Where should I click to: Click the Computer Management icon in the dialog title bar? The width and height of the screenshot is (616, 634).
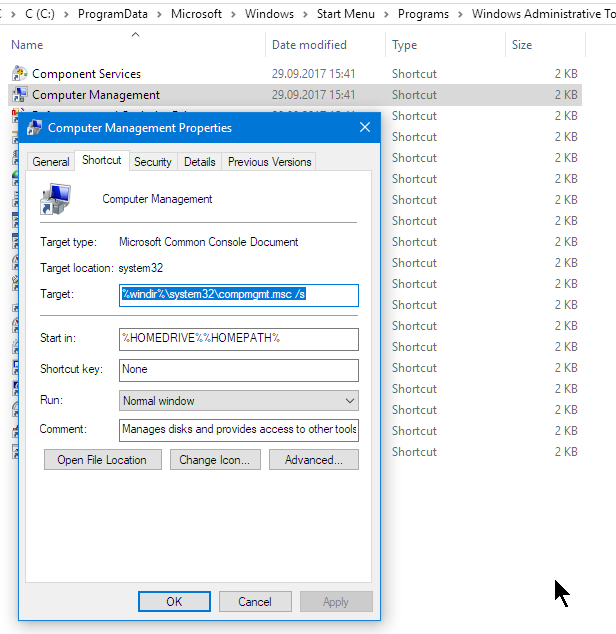[x=35, y=128]
